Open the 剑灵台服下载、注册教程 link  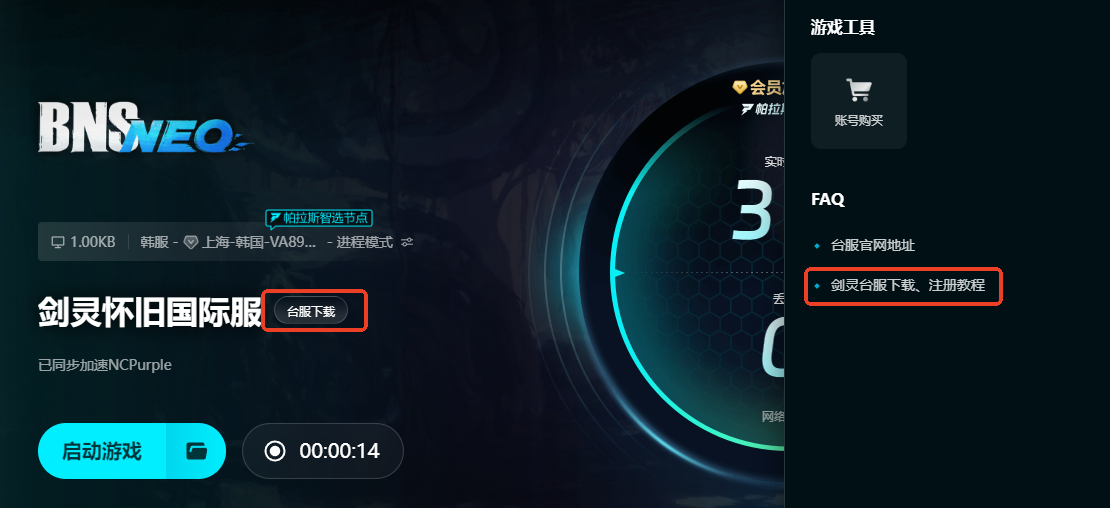[908, 286]
